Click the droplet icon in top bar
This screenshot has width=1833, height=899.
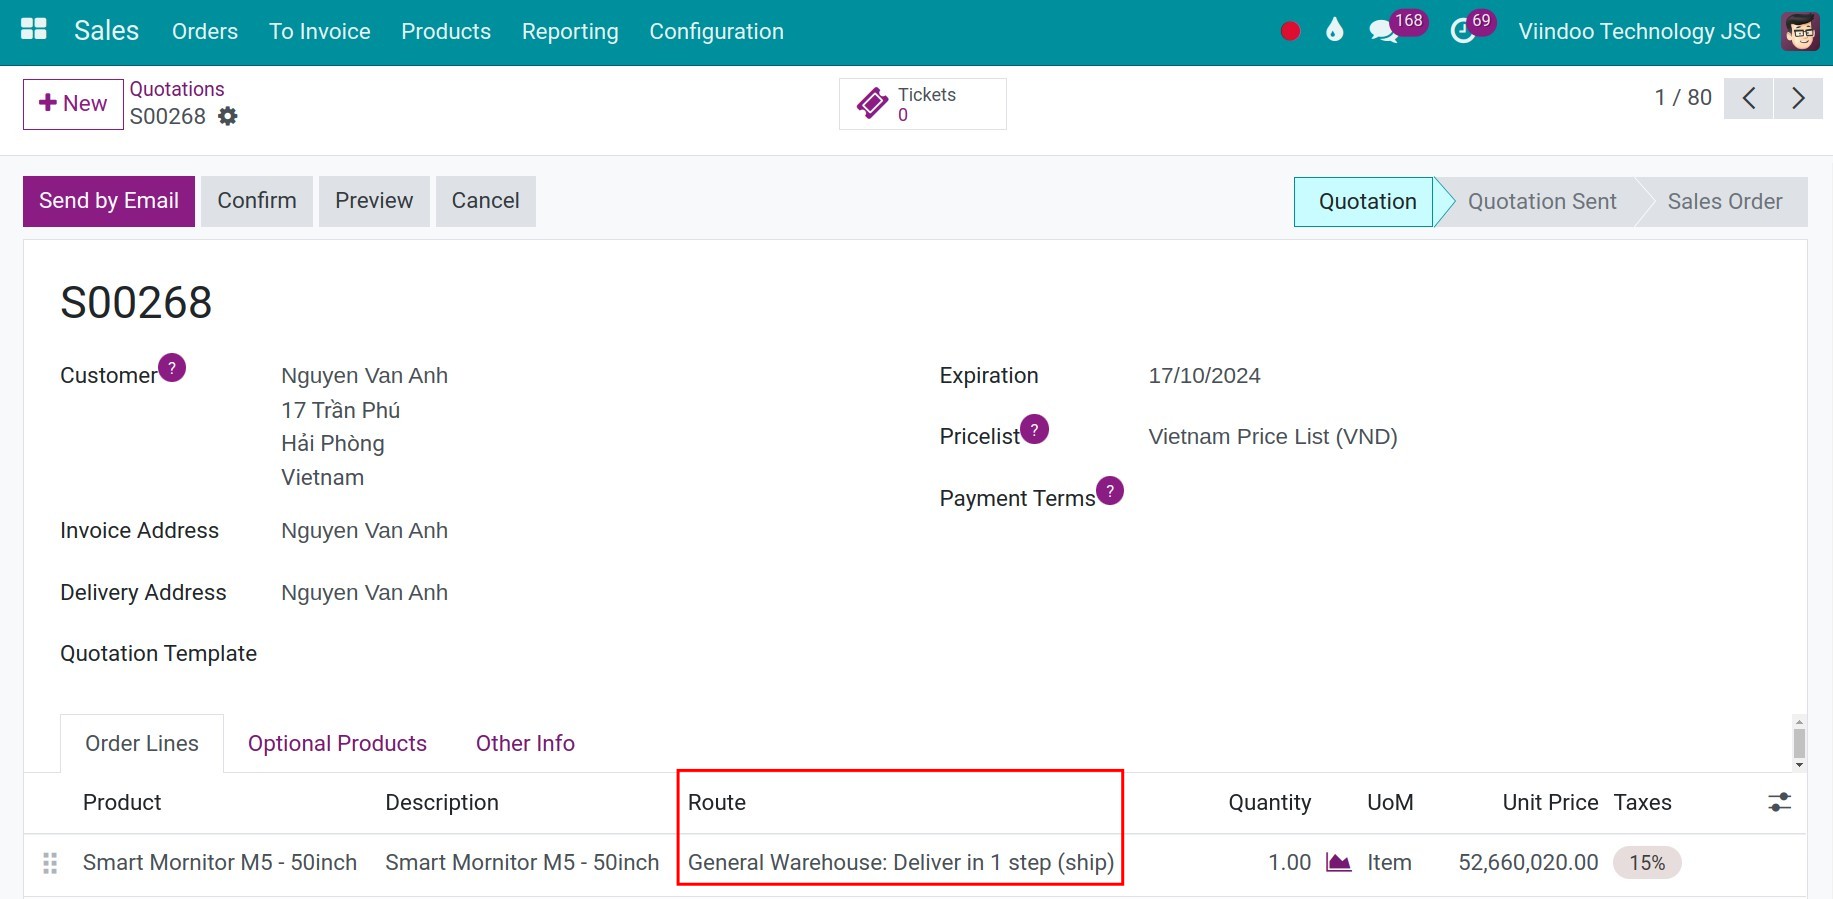tap(1334, 31)
